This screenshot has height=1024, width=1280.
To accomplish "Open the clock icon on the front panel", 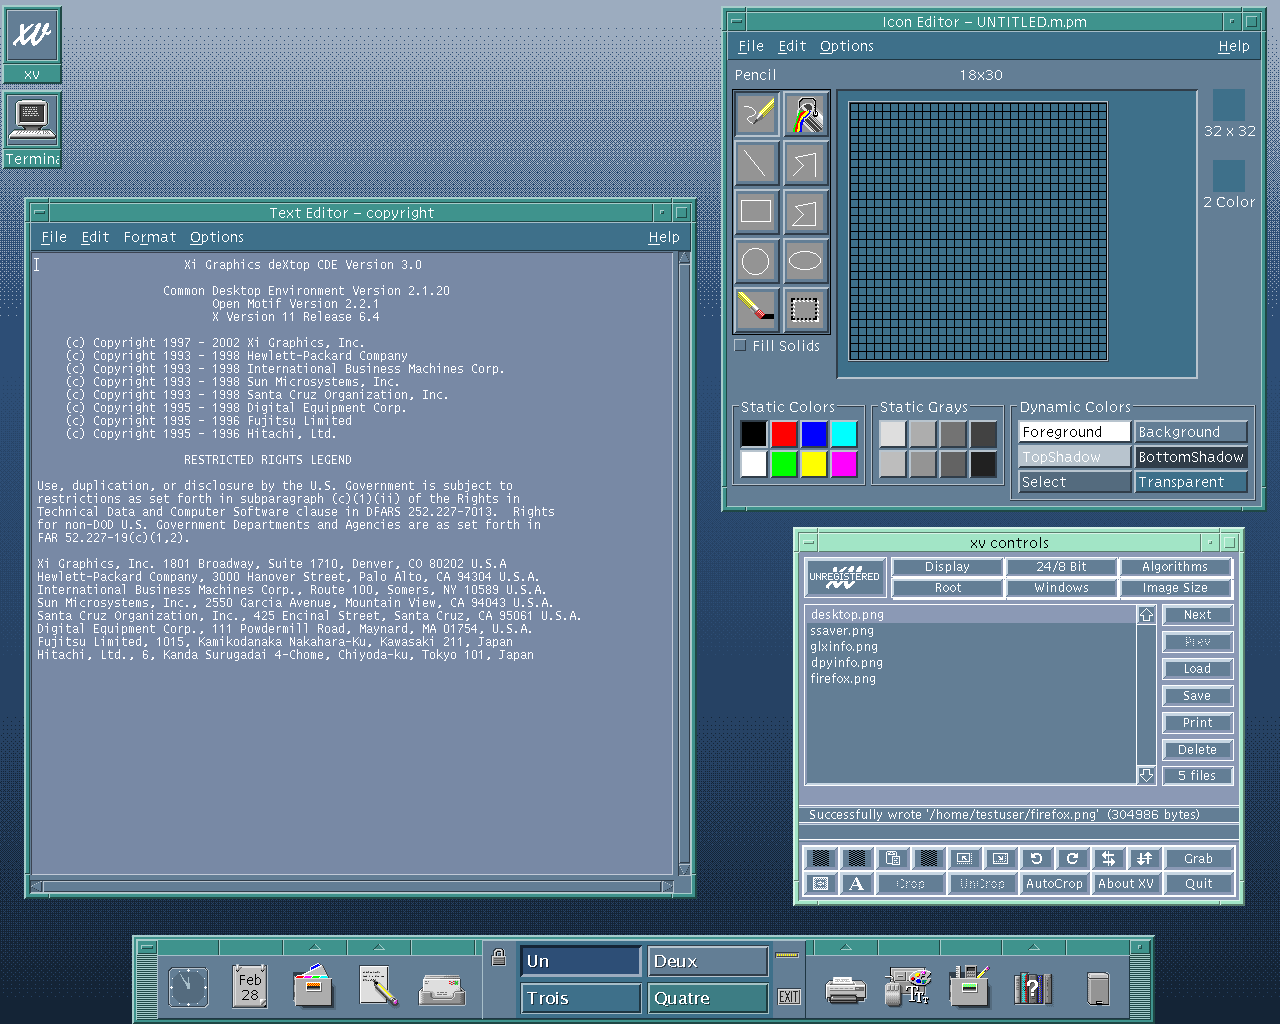I will [x=188, y=987].
